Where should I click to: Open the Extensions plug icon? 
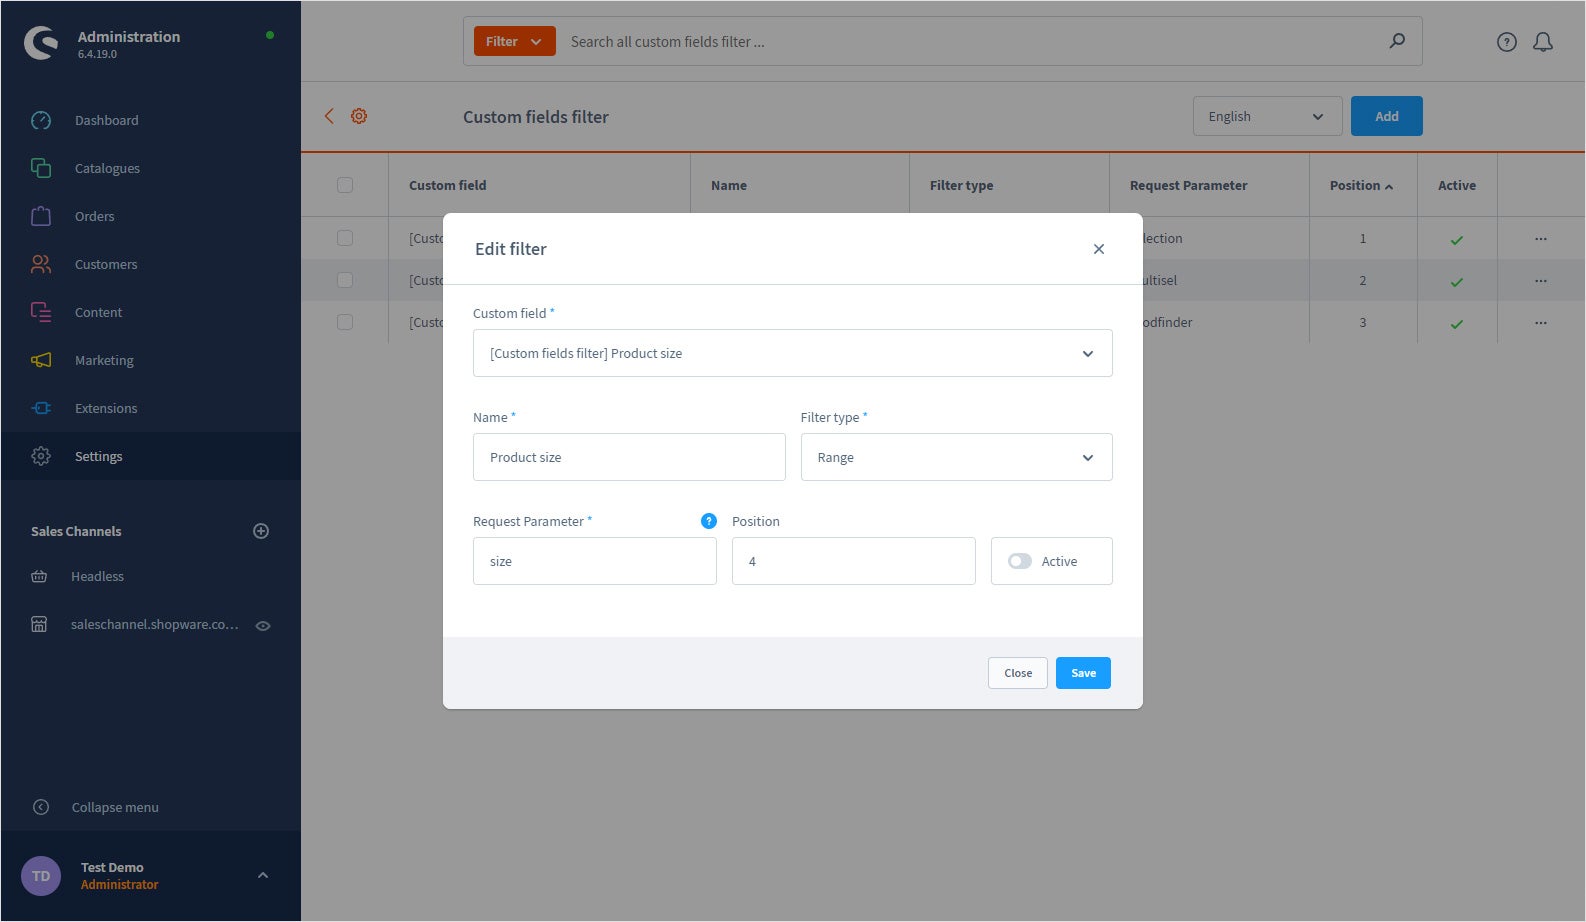41,408
